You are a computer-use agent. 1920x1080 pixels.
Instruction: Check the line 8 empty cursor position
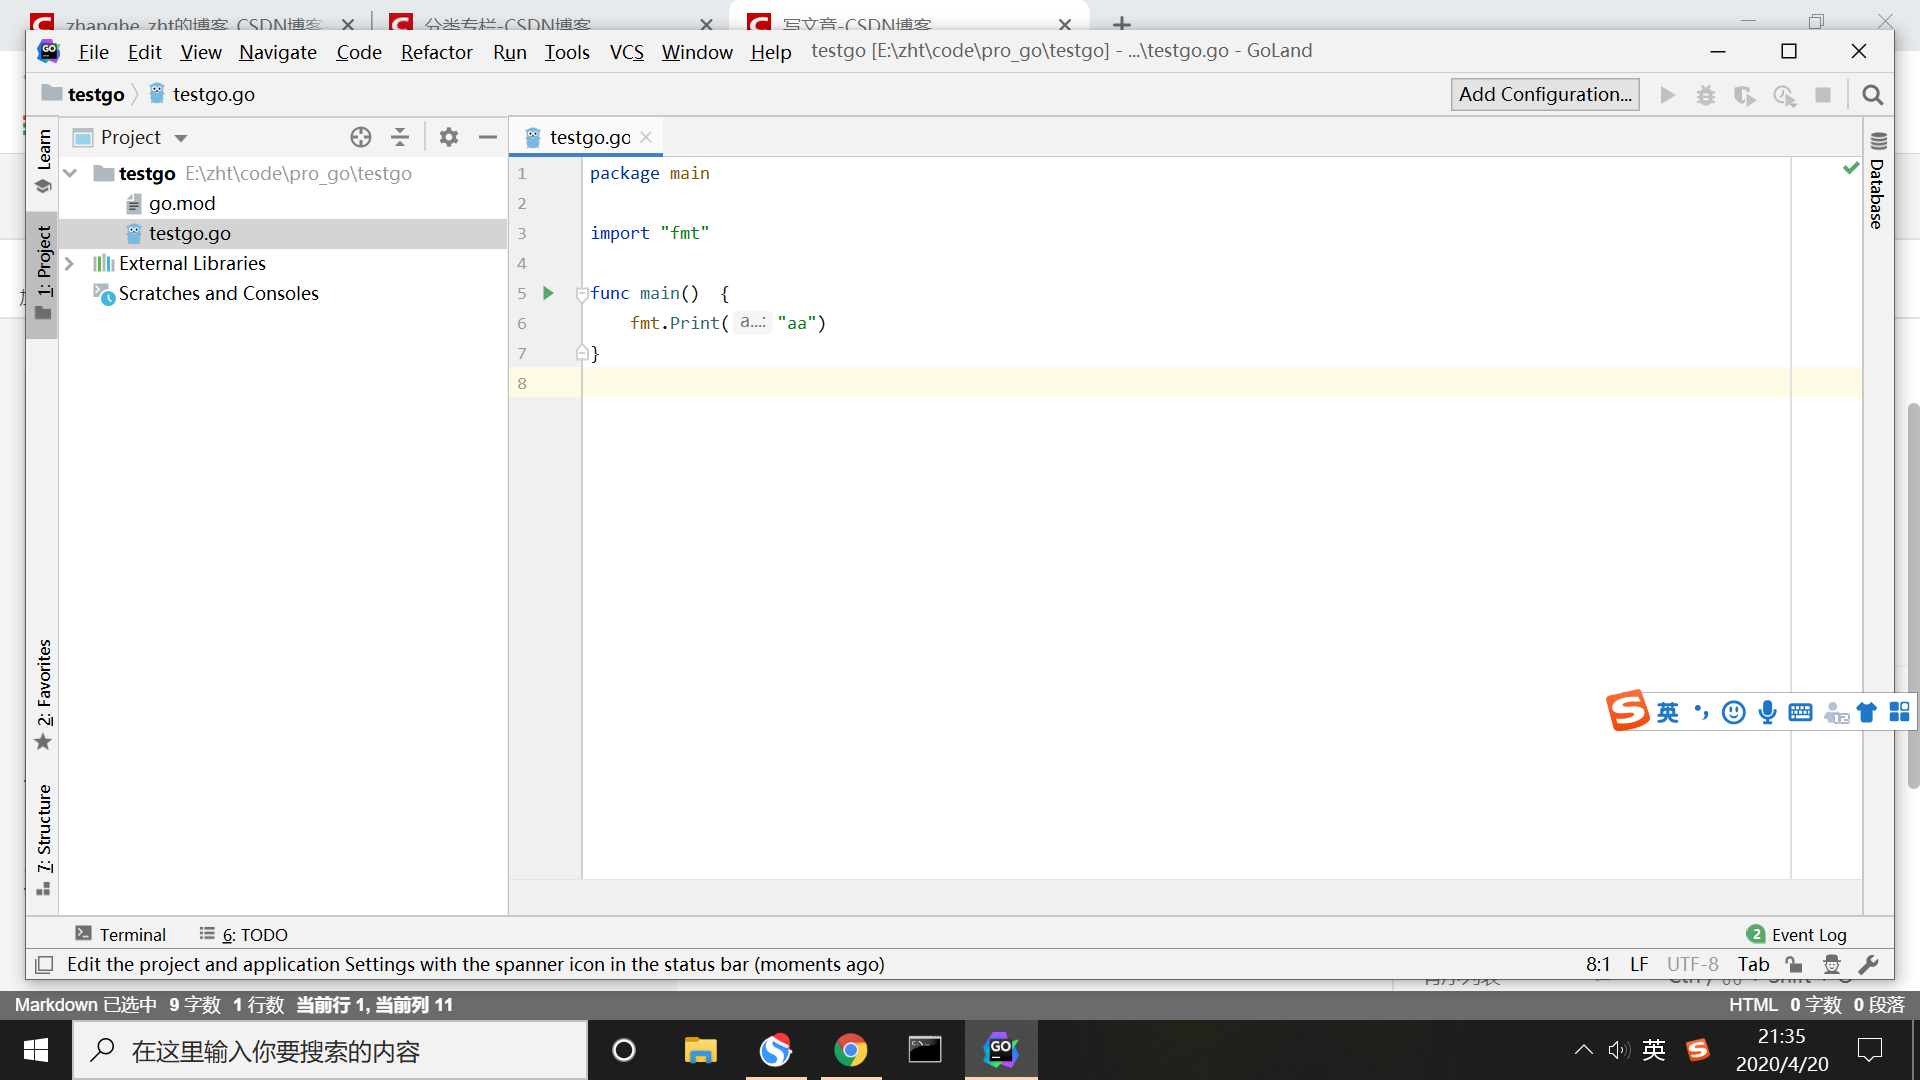coord(589,382)
